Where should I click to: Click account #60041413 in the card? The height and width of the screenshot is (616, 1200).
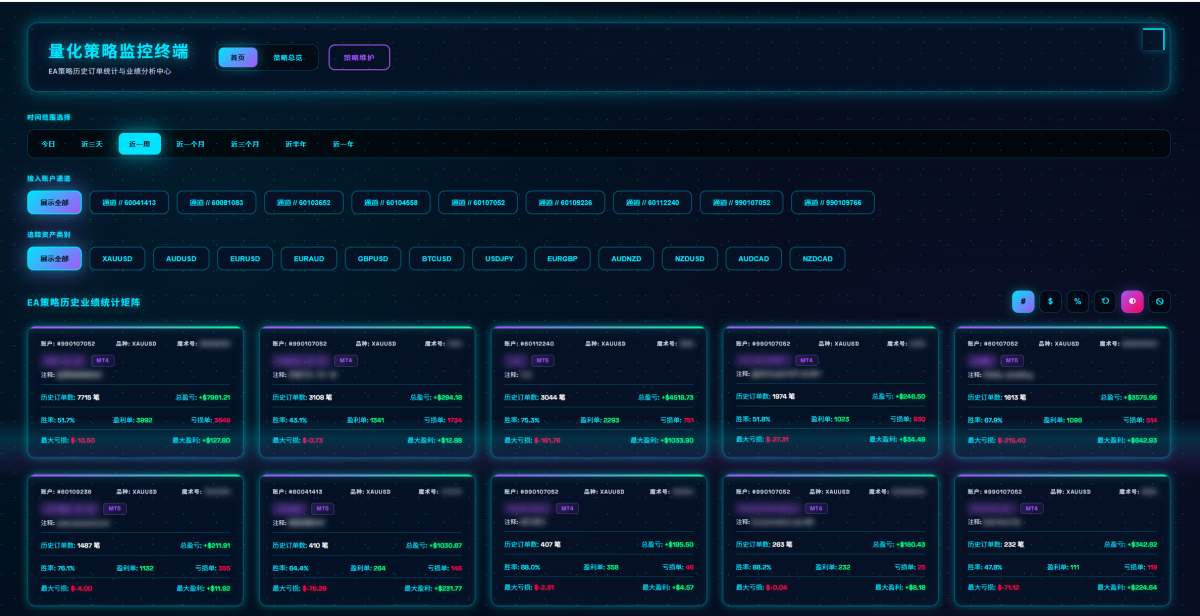coord(307,492)
